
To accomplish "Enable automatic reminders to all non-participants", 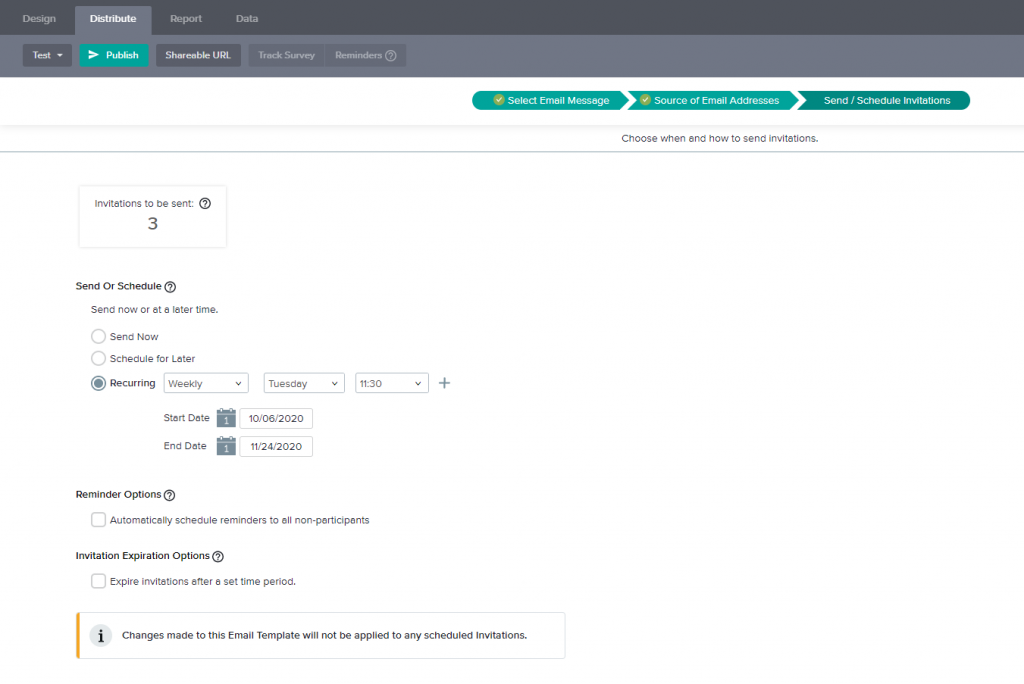I will point(98,519).
